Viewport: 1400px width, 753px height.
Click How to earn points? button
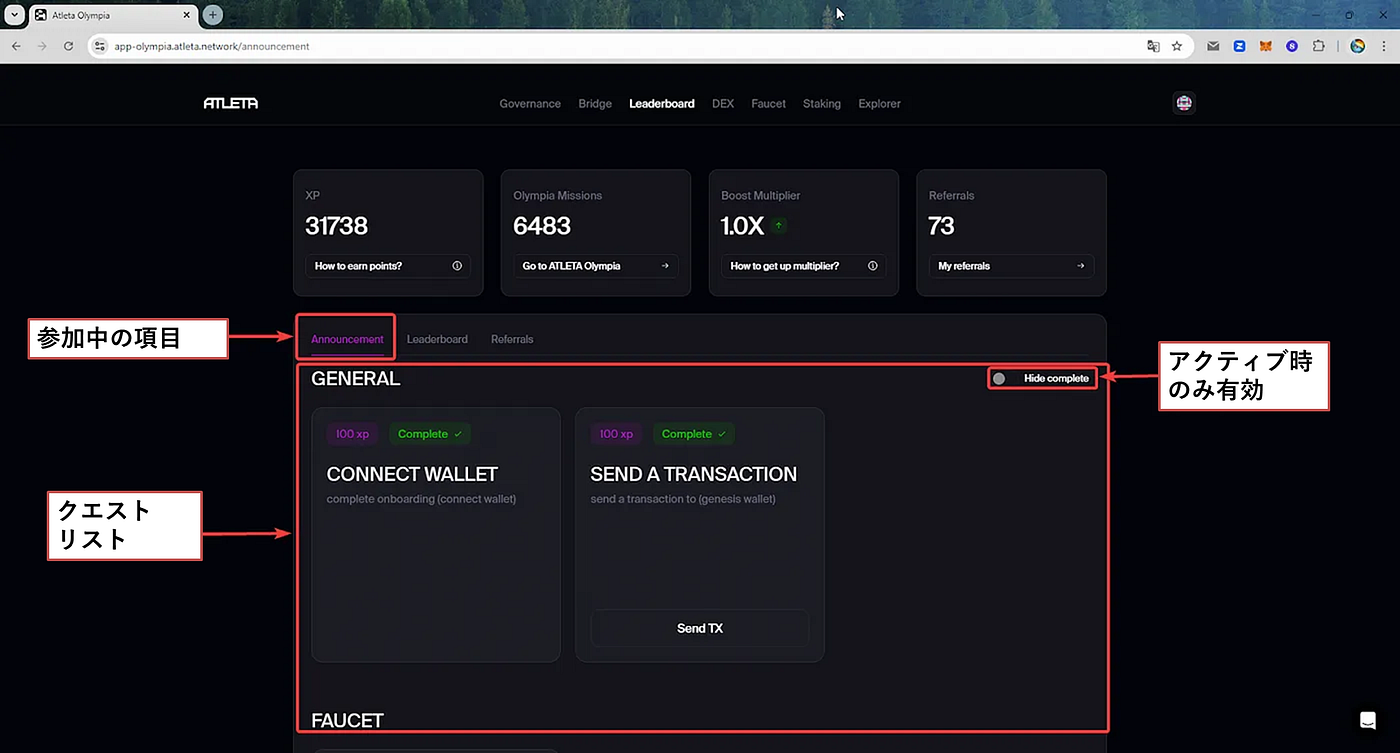coord(388,266)
